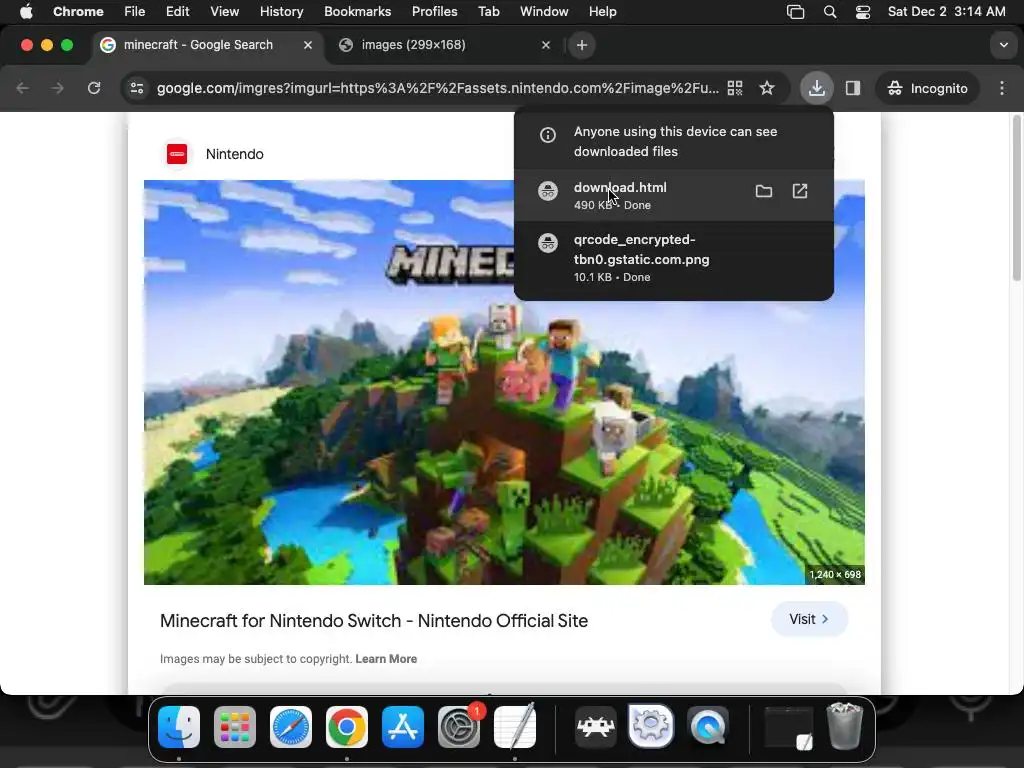Click the page vertical scrollbar
Viewport: 1024px width, 768px height.
coord(1016,199)
